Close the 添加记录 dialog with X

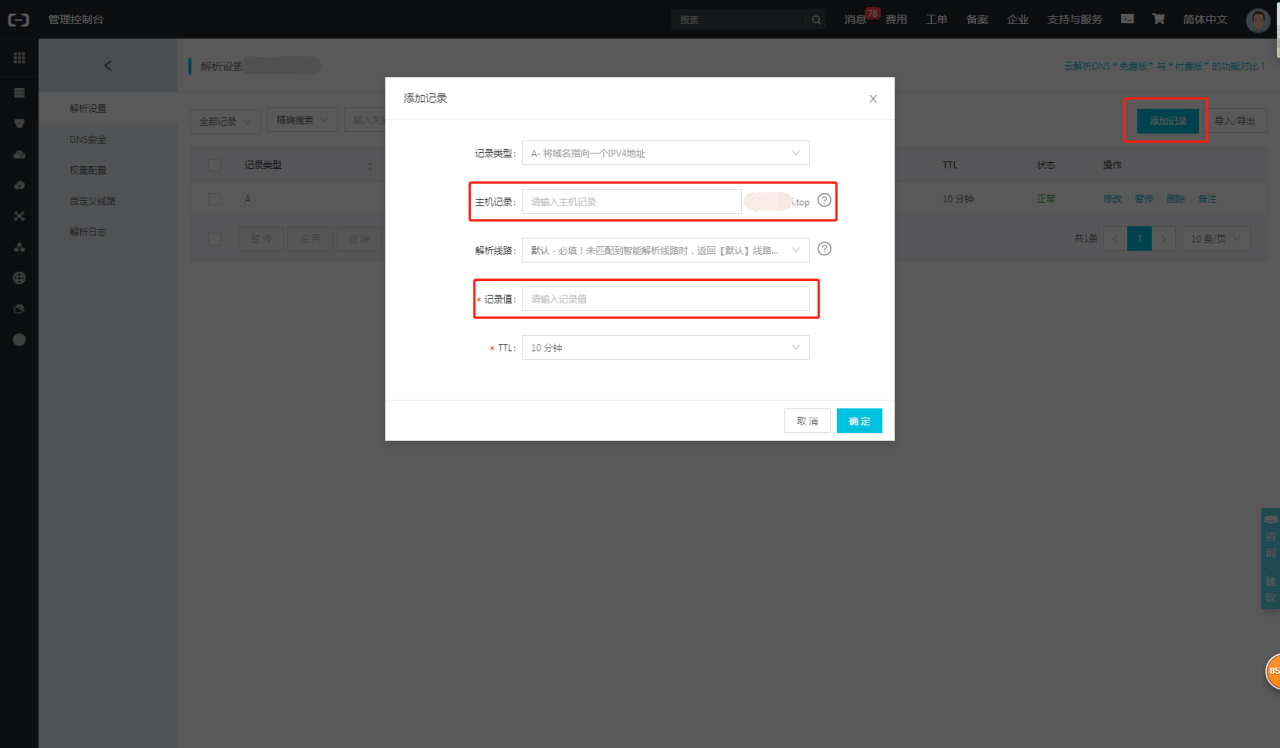pyautogui.click(x=873, y=99)
